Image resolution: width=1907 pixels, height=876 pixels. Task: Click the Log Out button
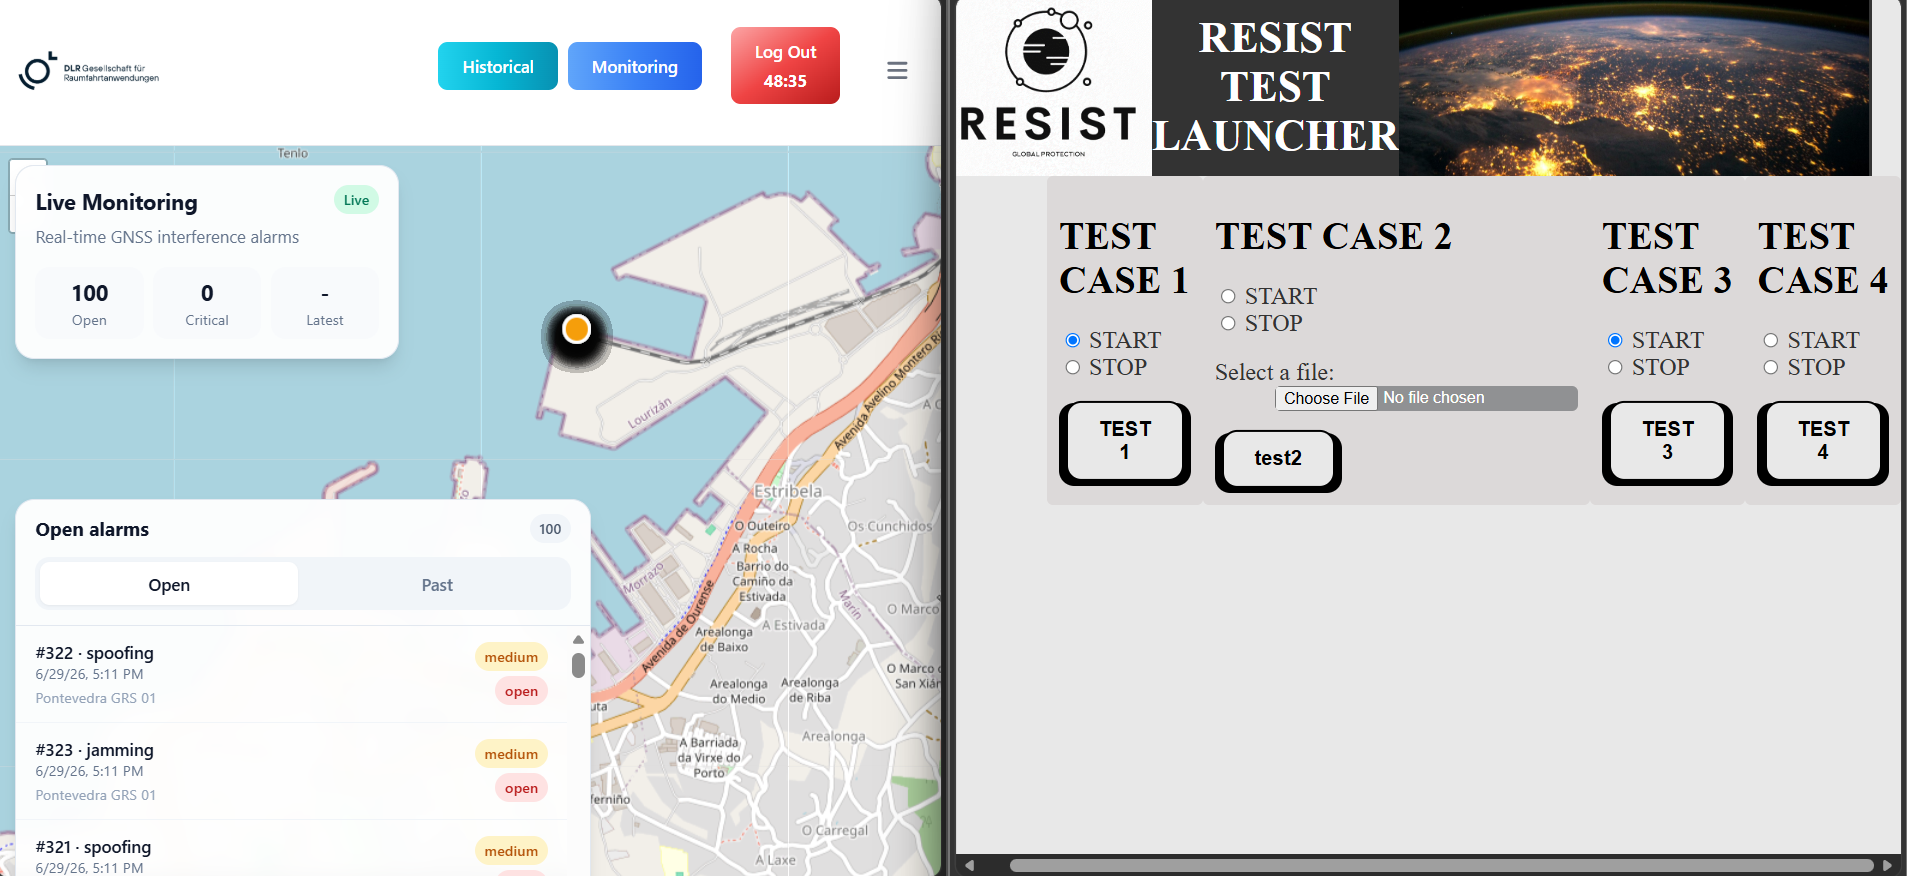[x=785, y=66]
